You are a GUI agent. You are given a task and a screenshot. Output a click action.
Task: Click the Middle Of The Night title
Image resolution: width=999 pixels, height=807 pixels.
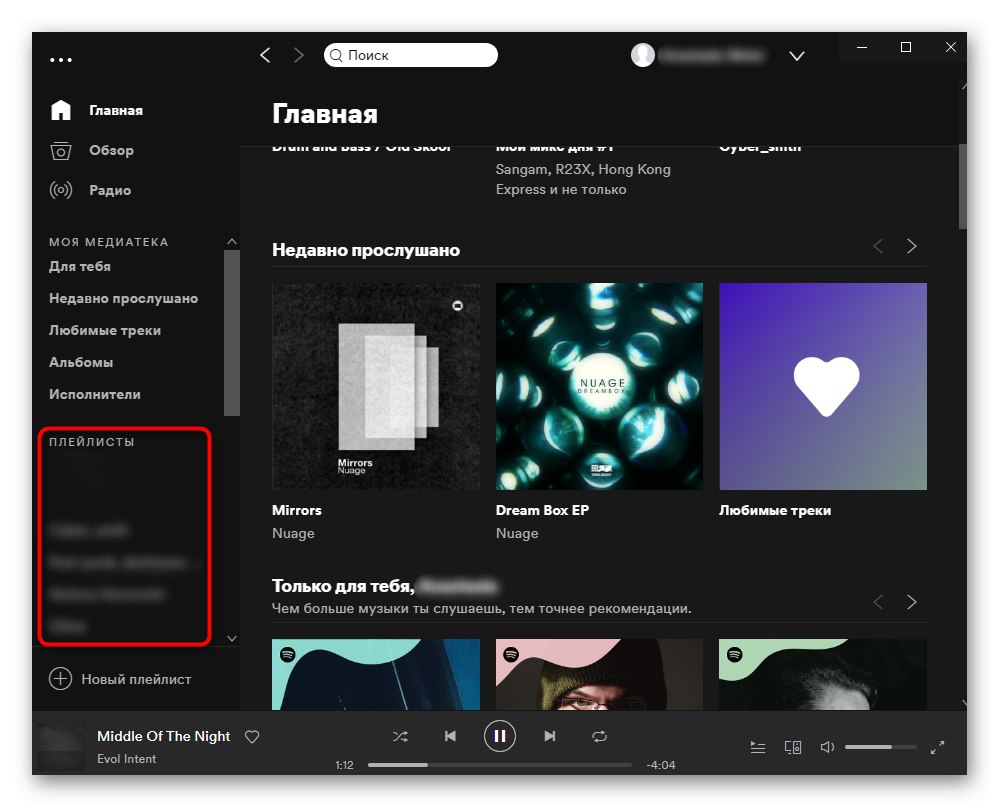point(164,736)
